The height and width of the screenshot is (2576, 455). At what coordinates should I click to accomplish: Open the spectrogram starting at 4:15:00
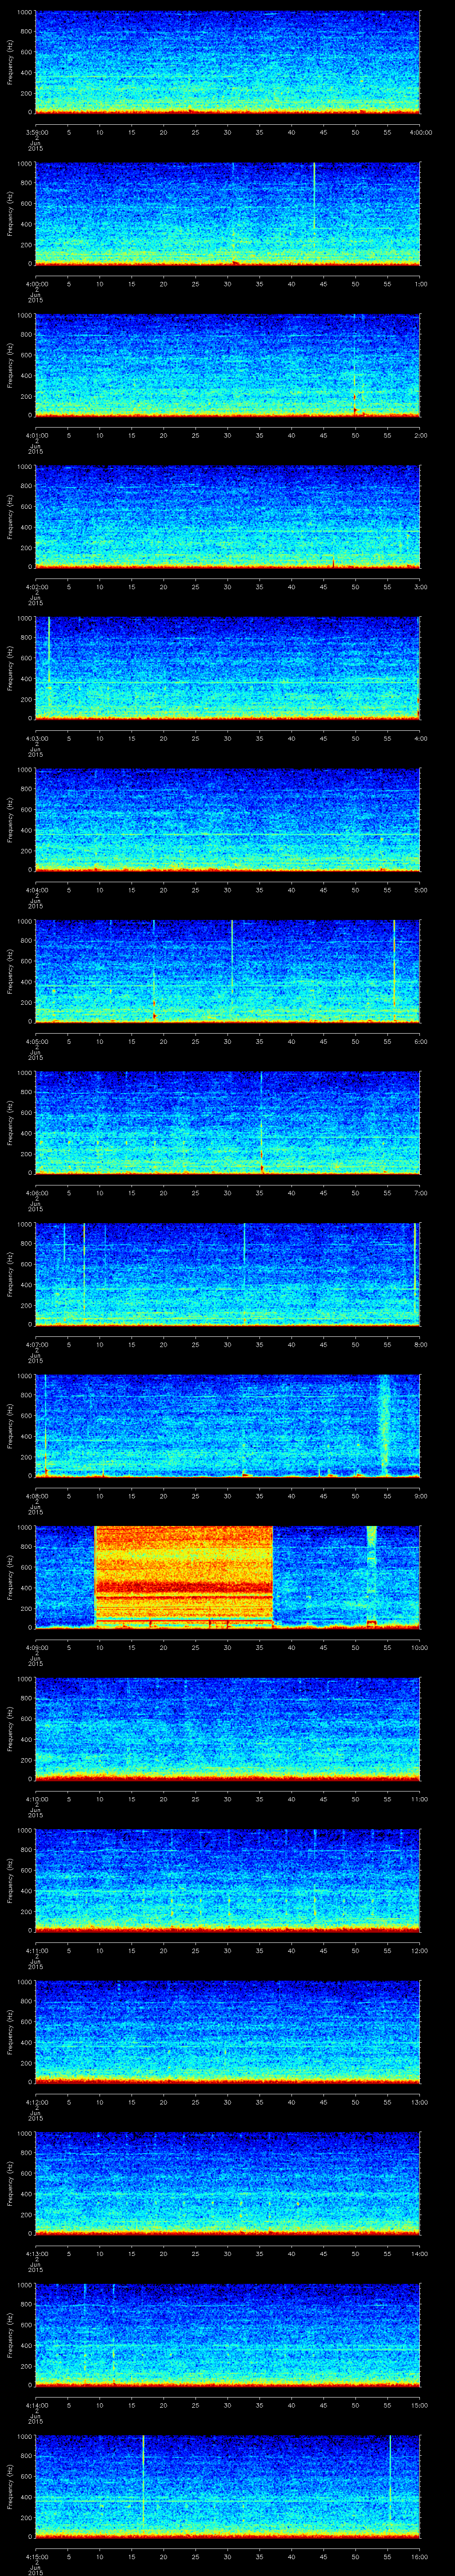228,2486
